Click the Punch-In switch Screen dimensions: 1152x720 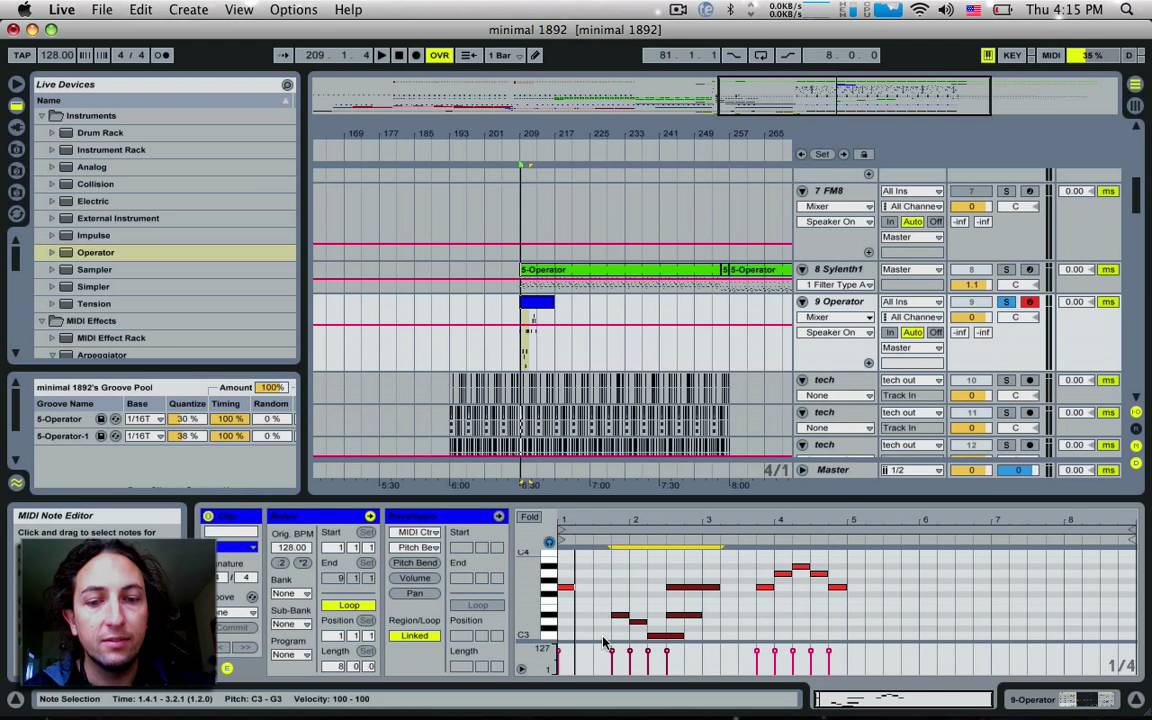tap(733, 55)
